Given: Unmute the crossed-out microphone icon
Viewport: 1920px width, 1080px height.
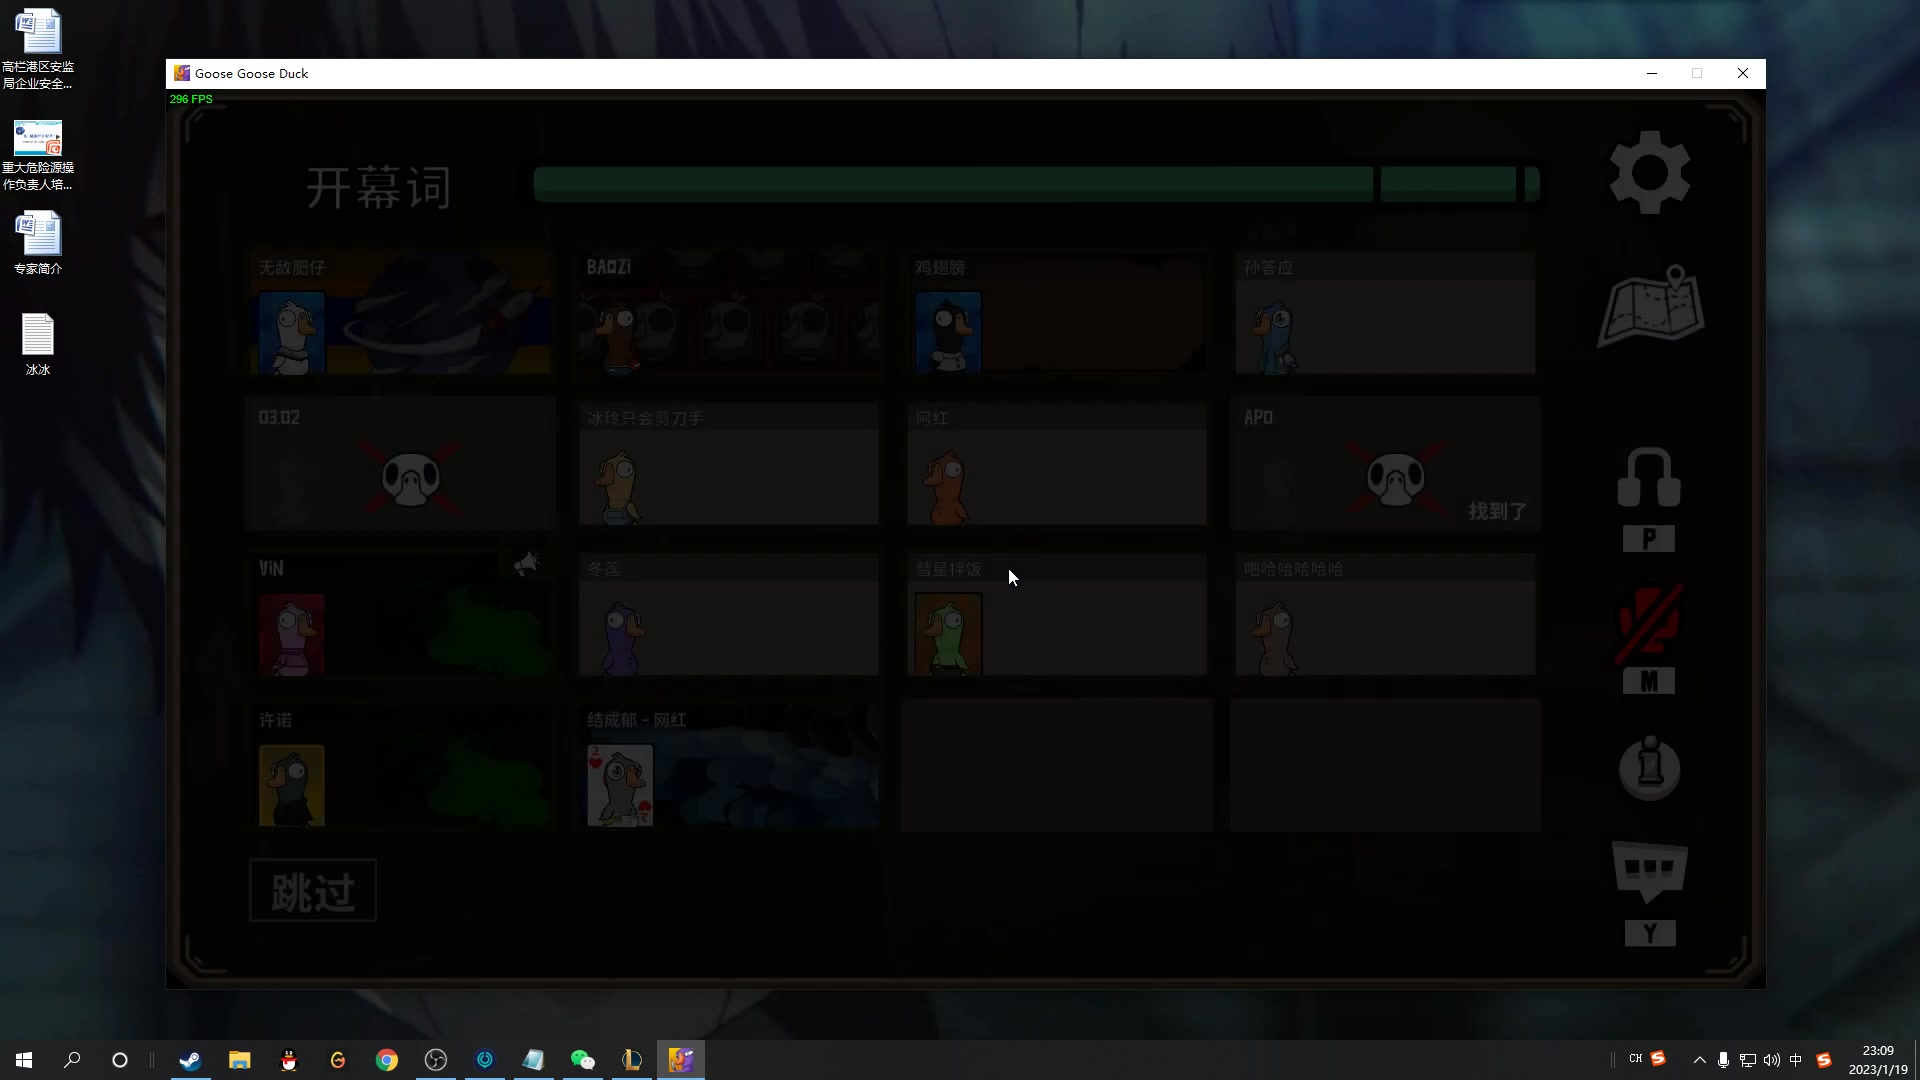Looking at the screenshot, I should [x=1649, y=624].
